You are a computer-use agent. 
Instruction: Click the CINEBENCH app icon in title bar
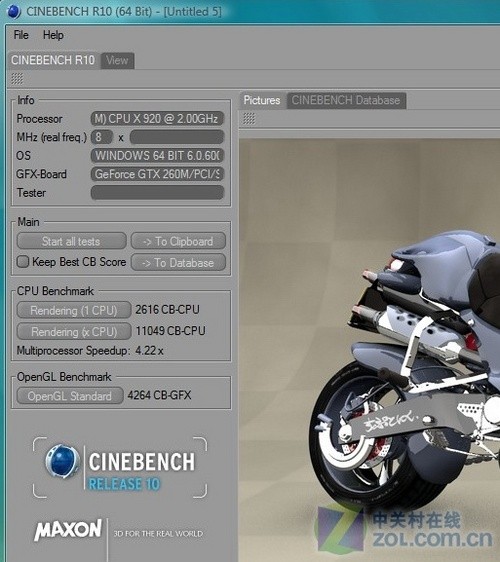[14, 11]
